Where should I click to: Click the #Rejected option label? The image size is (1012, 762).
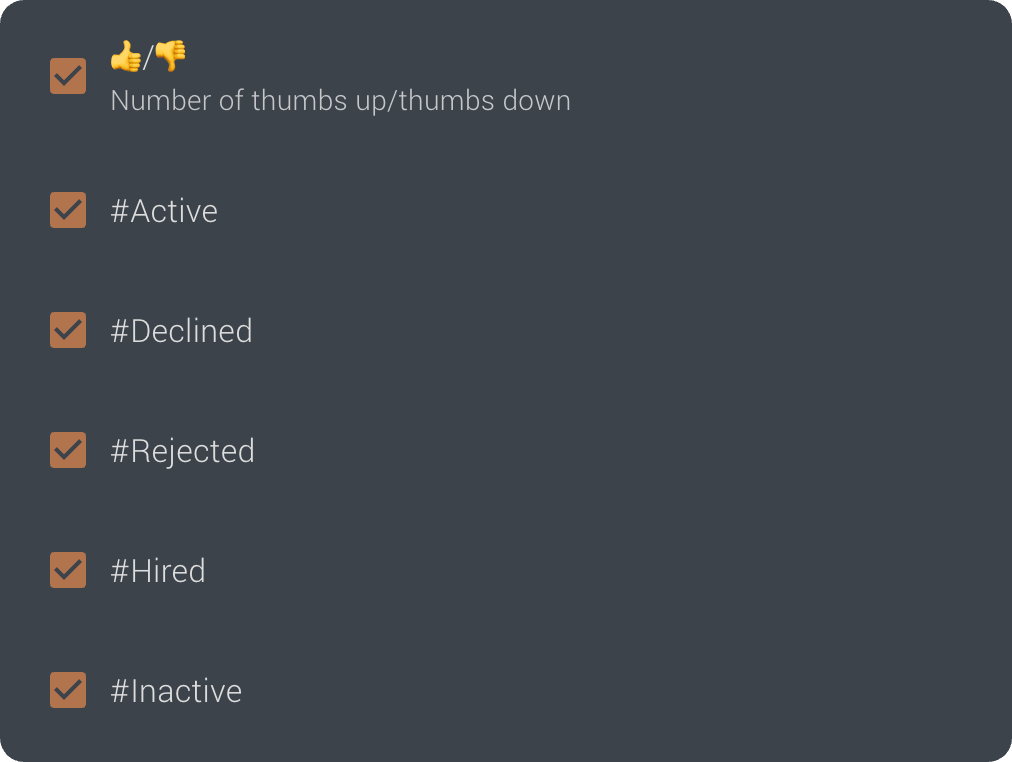pos(182,451)
